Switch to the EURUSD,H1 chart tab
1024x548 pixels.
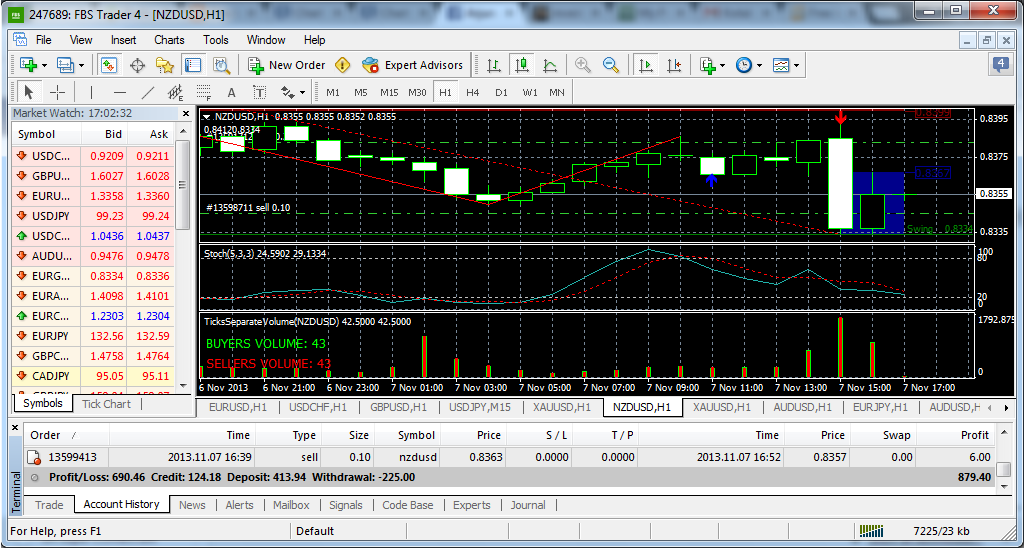click(238, 407)
